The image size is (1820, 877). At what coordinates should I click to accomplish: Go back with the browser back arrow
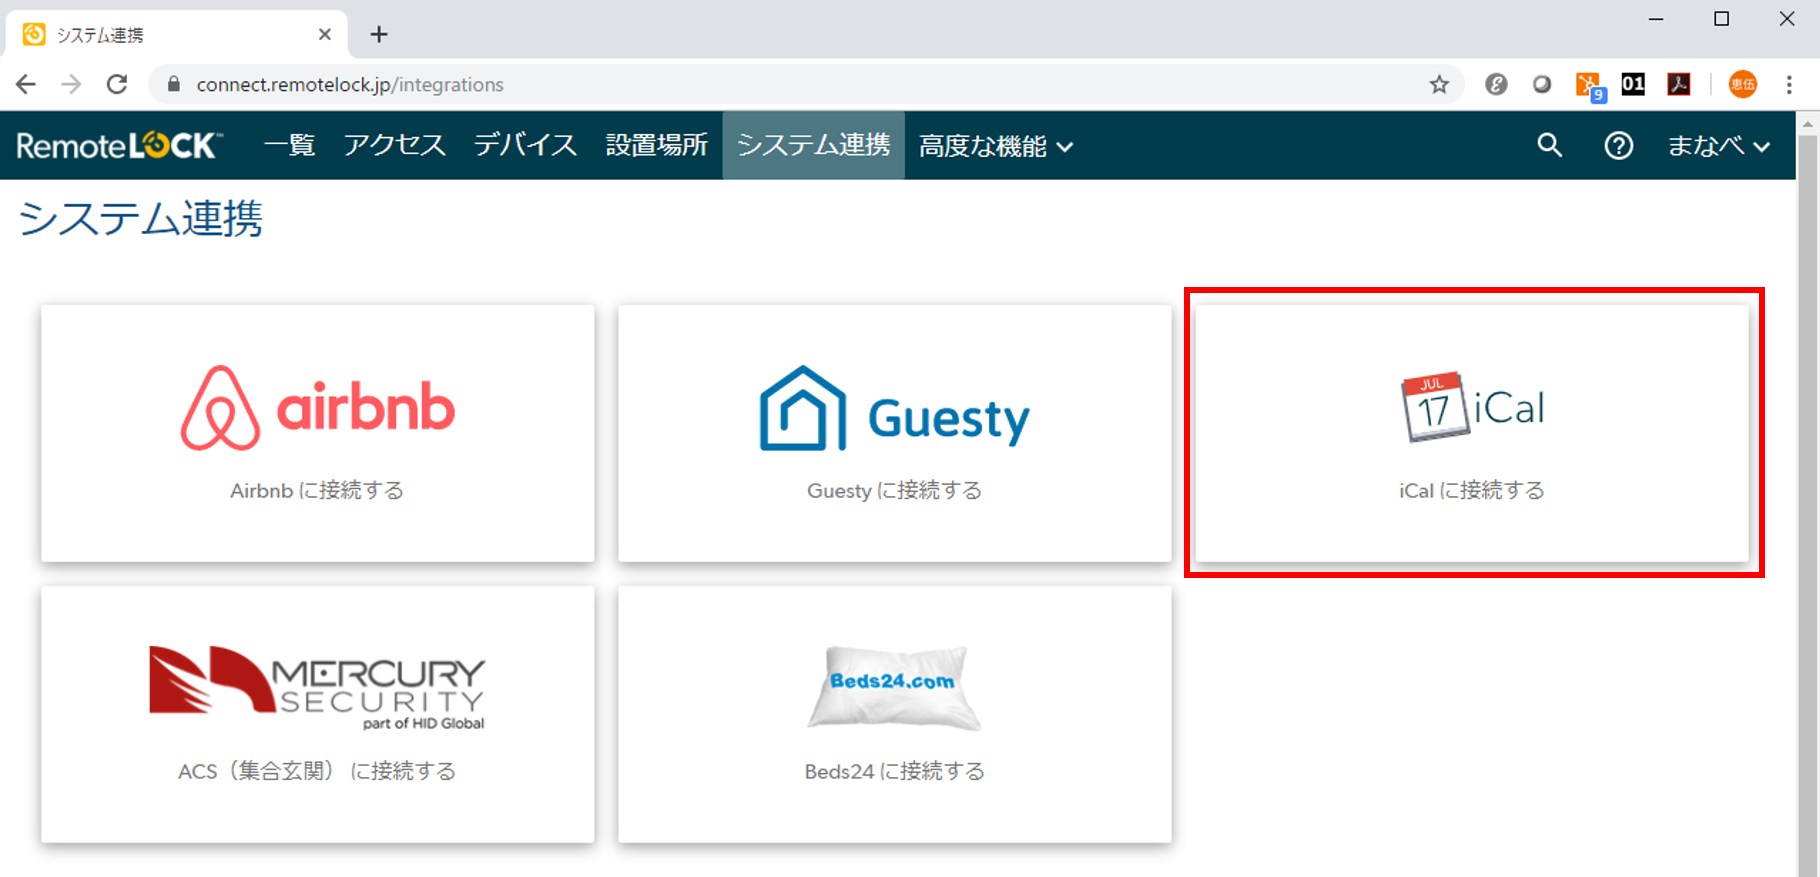click(x=26, y=85)
